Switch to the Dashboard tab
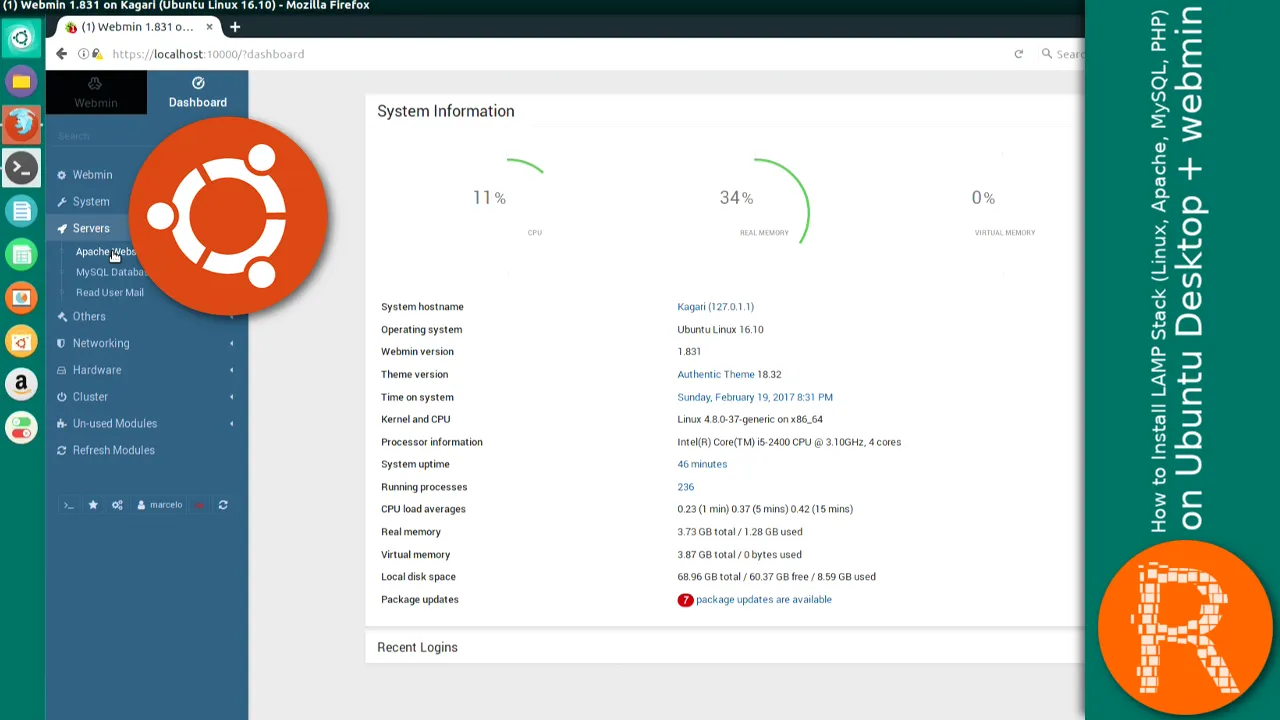The image size is (1280, 720). click(x=198, y=92)
